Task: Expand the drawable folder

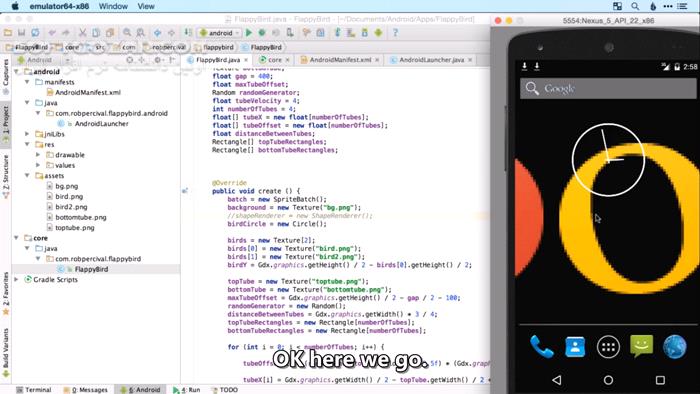Action: coord(38,155)
